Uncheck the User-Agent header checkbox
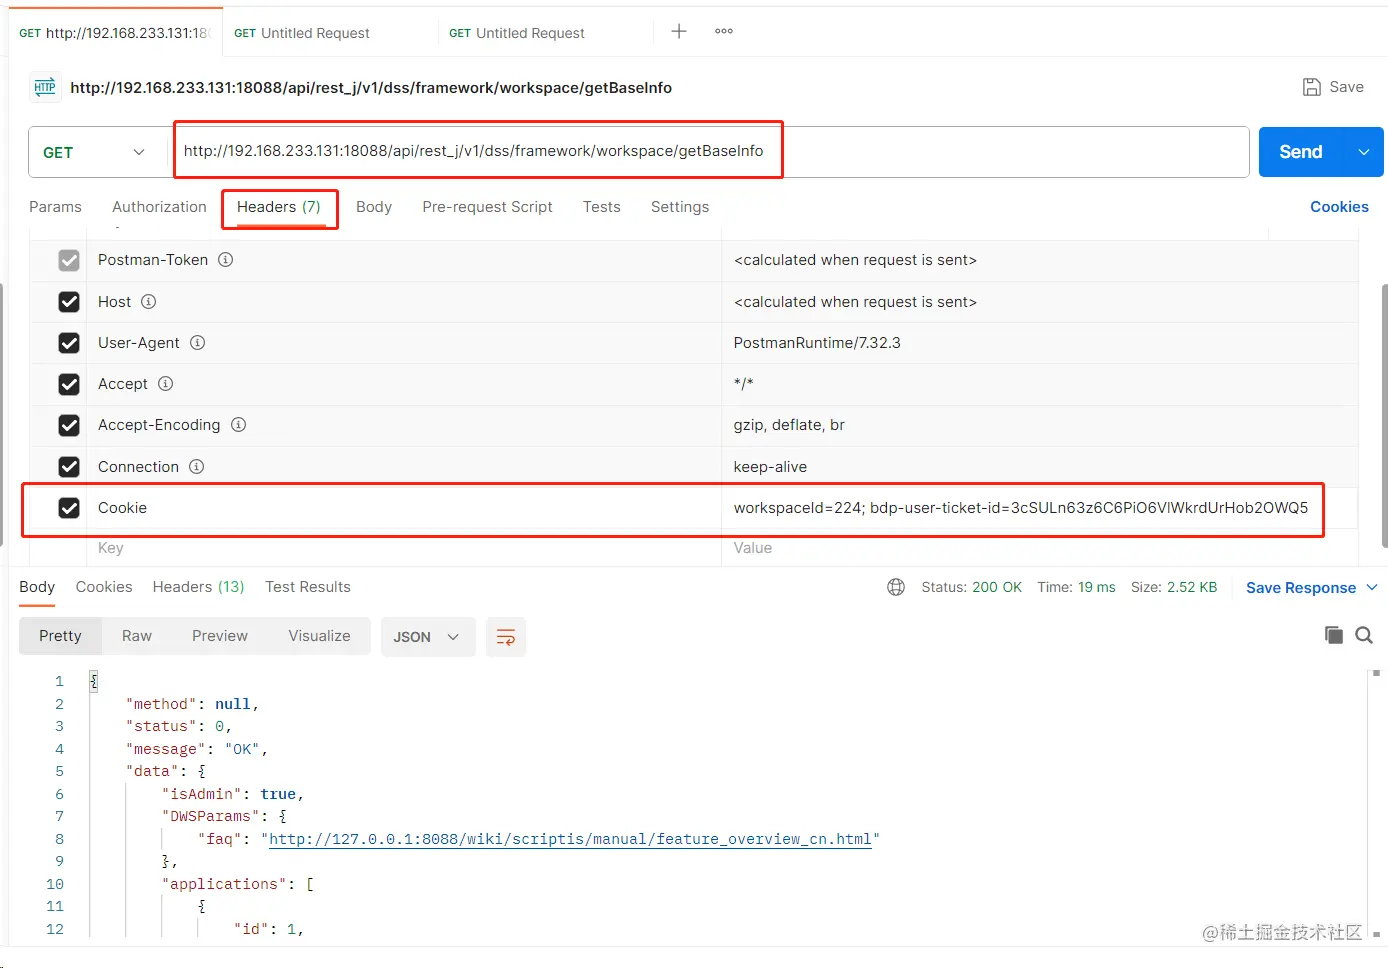The image size is (1388, 968). 69,343
